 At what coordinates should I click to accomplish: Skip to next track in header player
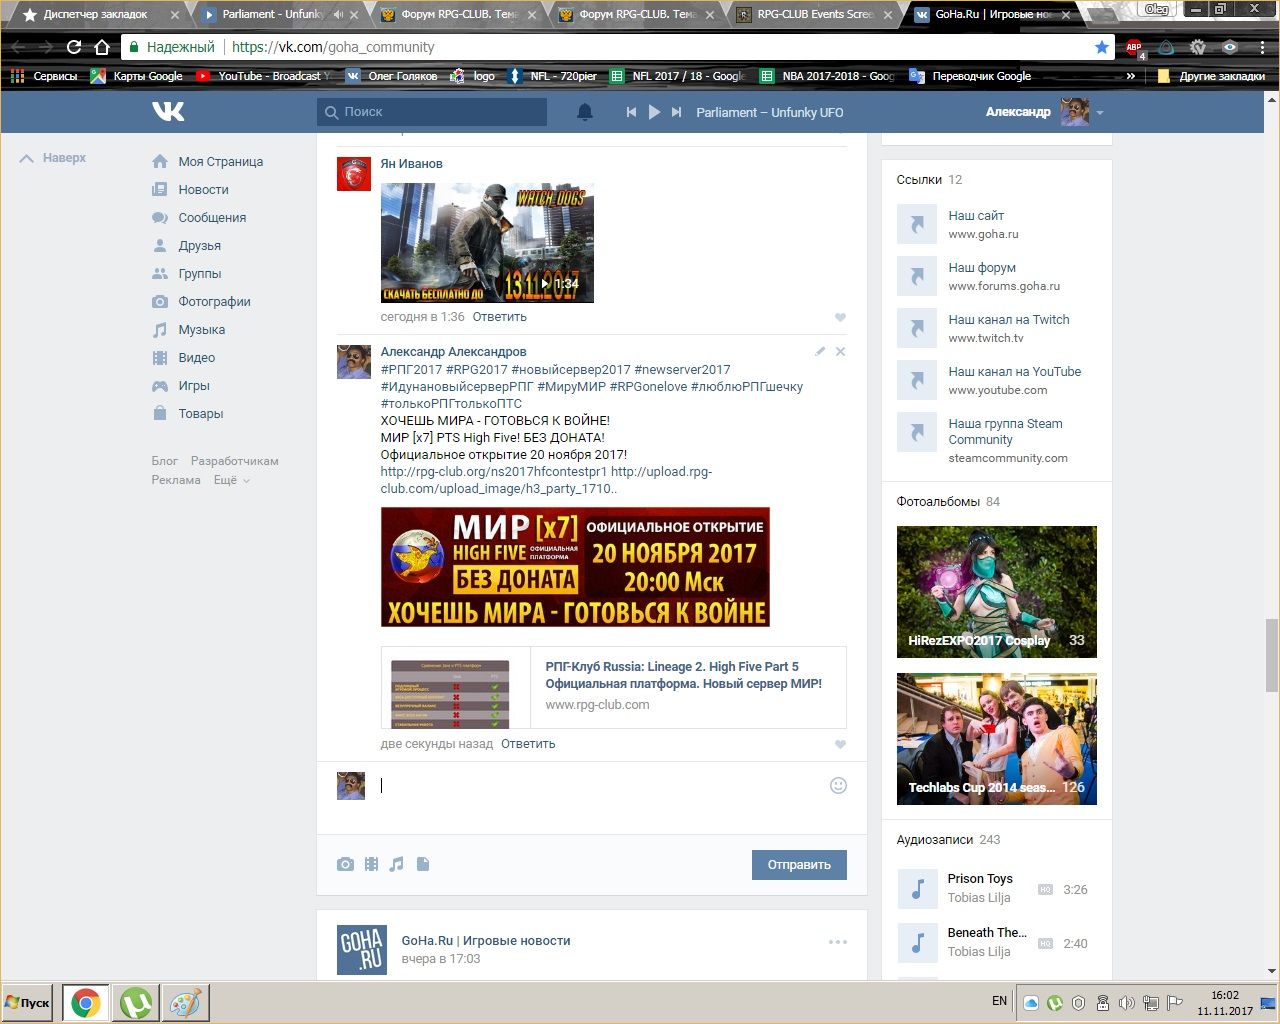click(x=677, y=112)
